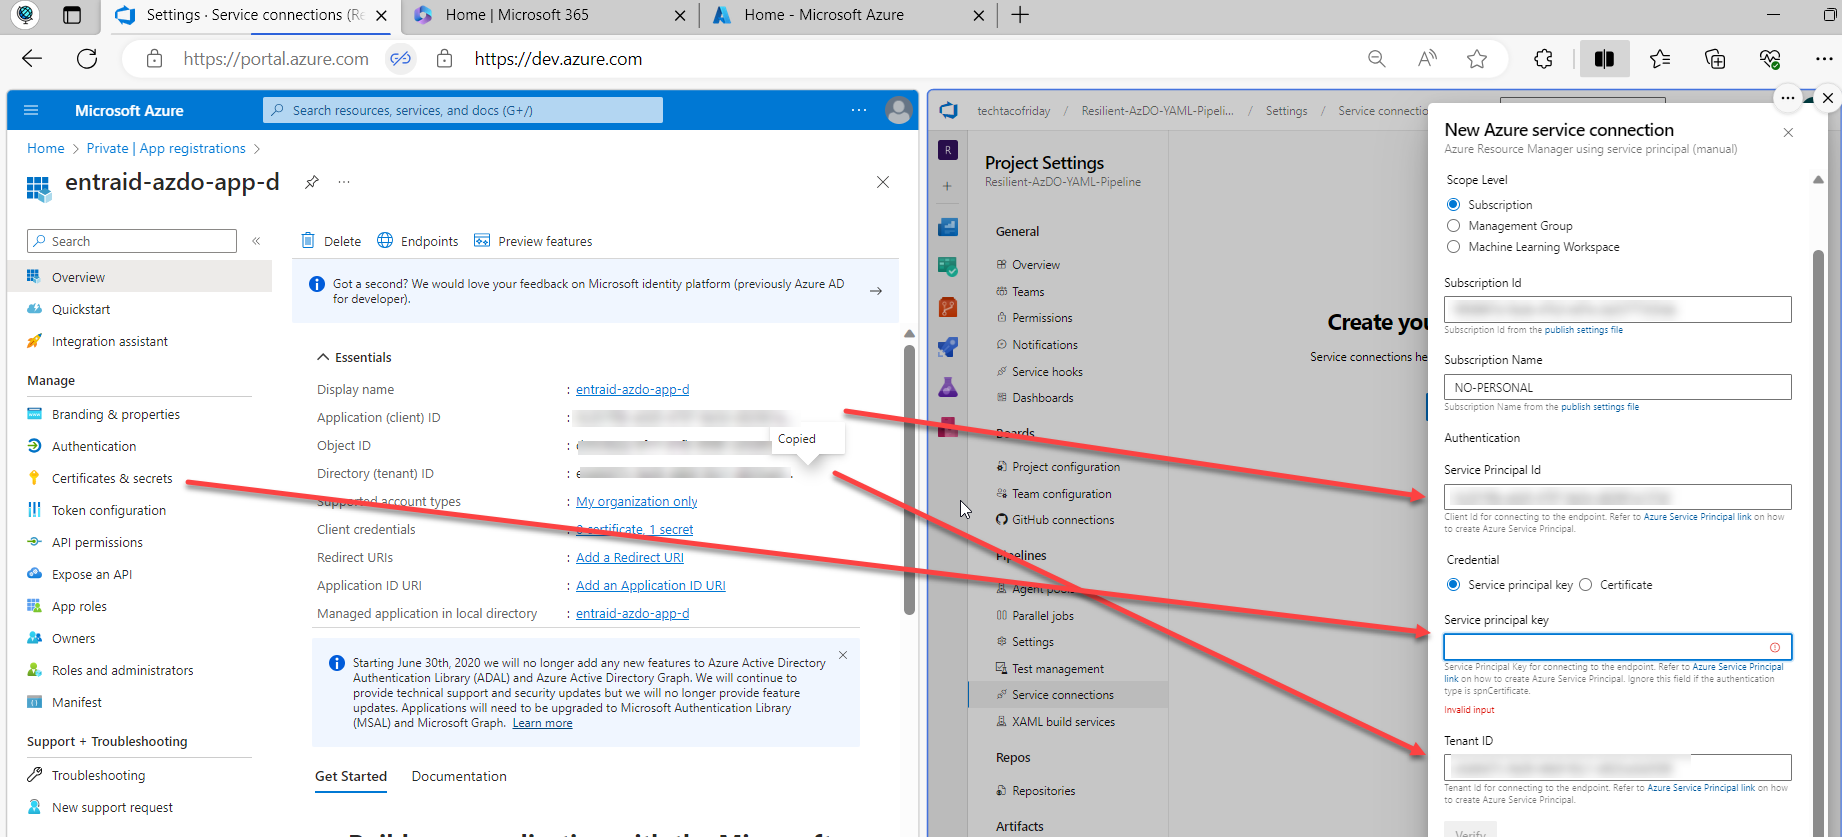Toggle Edge split screen button
This screenshot has width=1842, height=837.
click(x=1604, y=59)
